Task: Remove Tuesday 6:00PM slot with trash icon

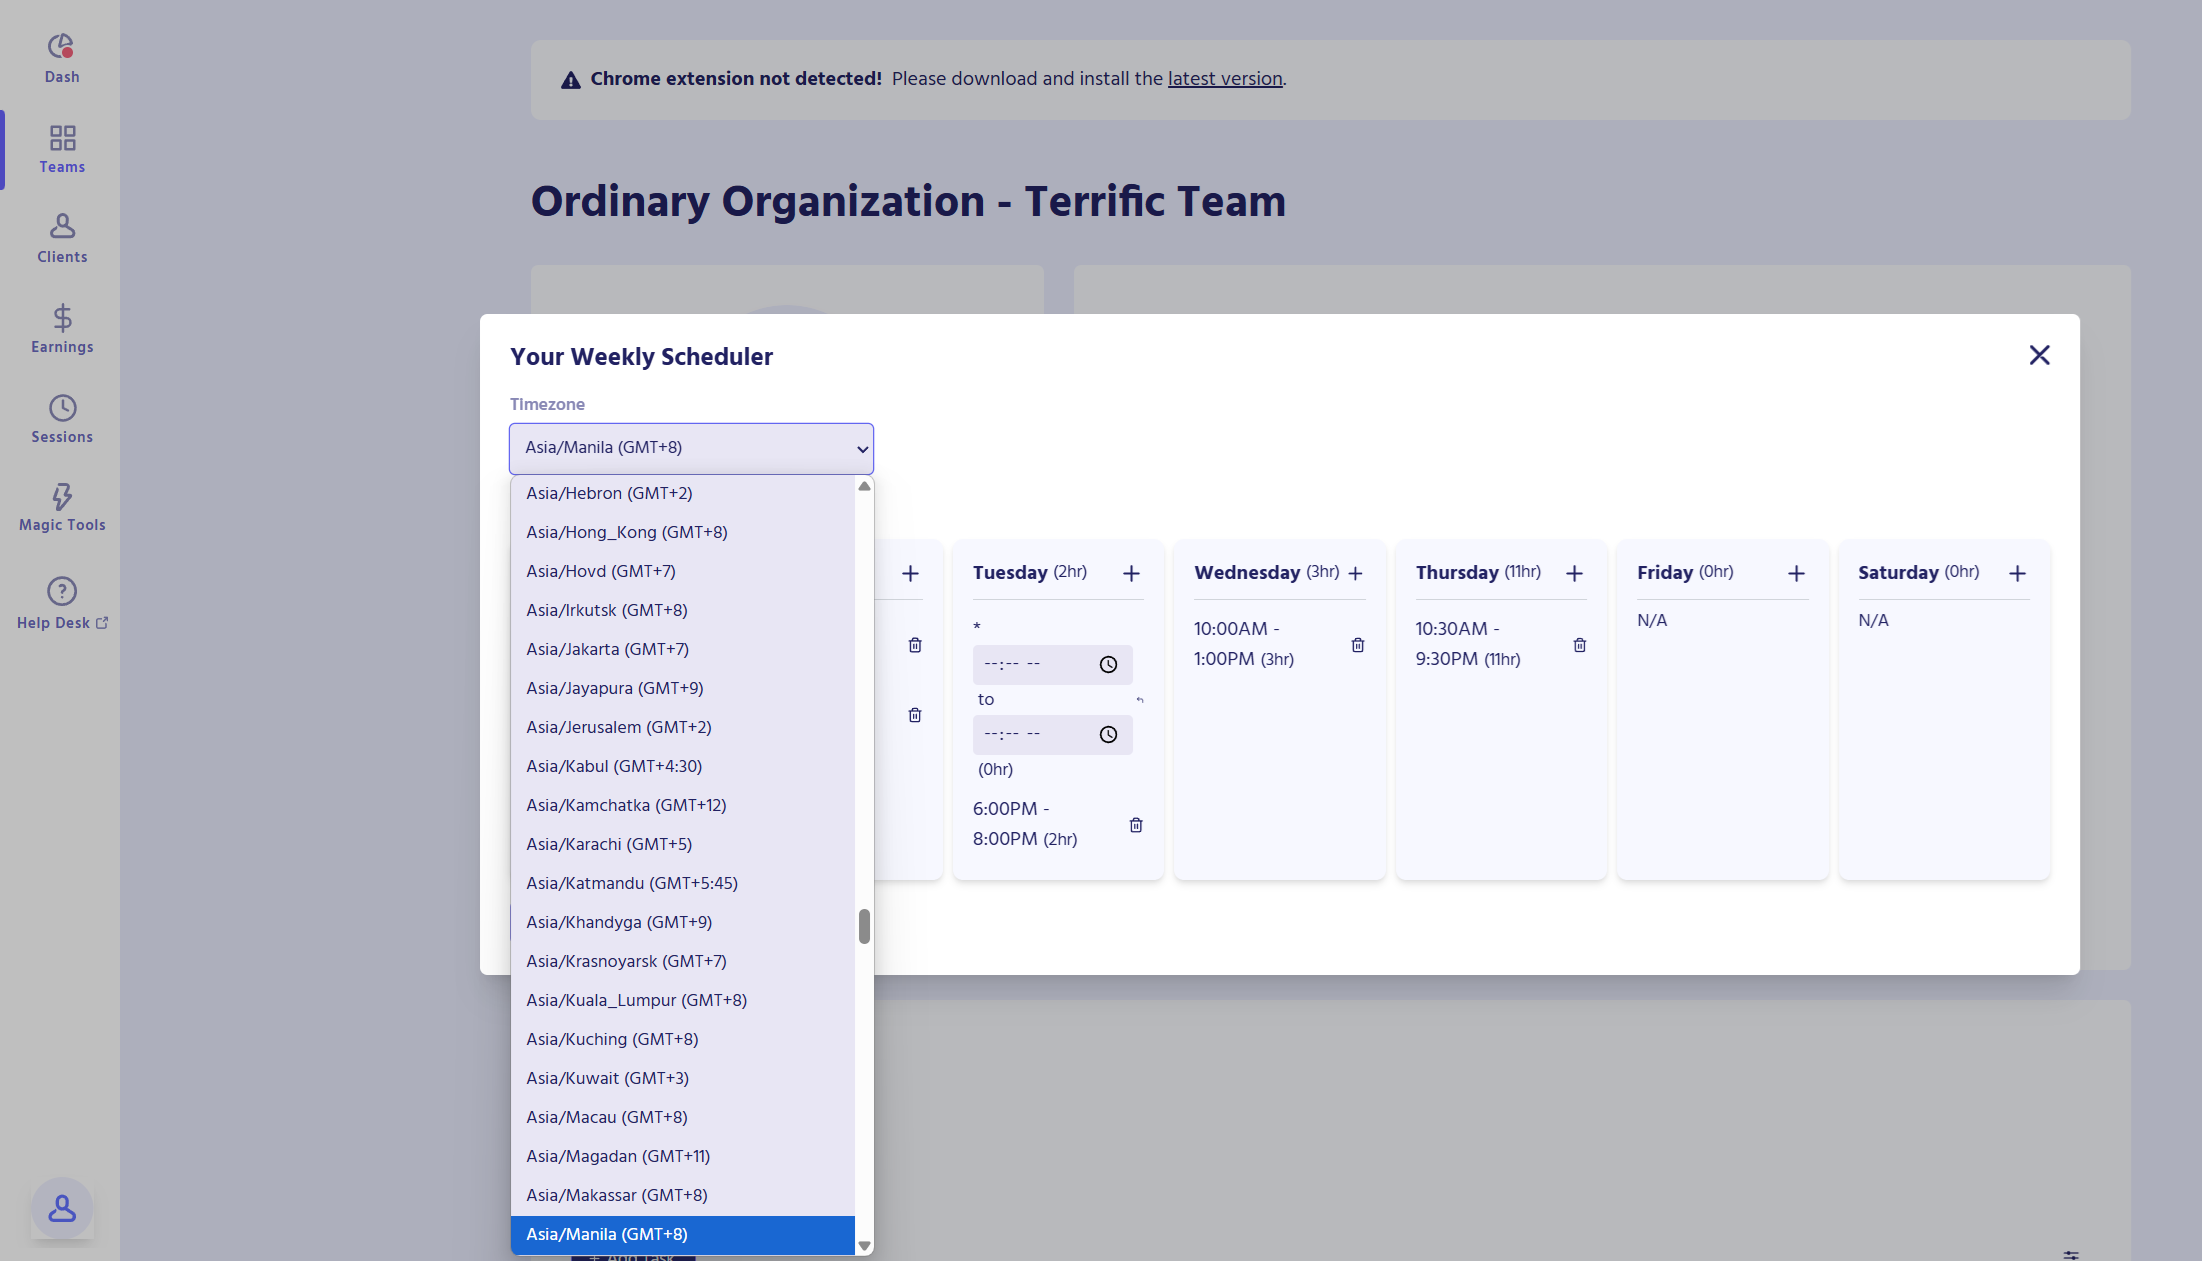Action: tap(1136, 825)
